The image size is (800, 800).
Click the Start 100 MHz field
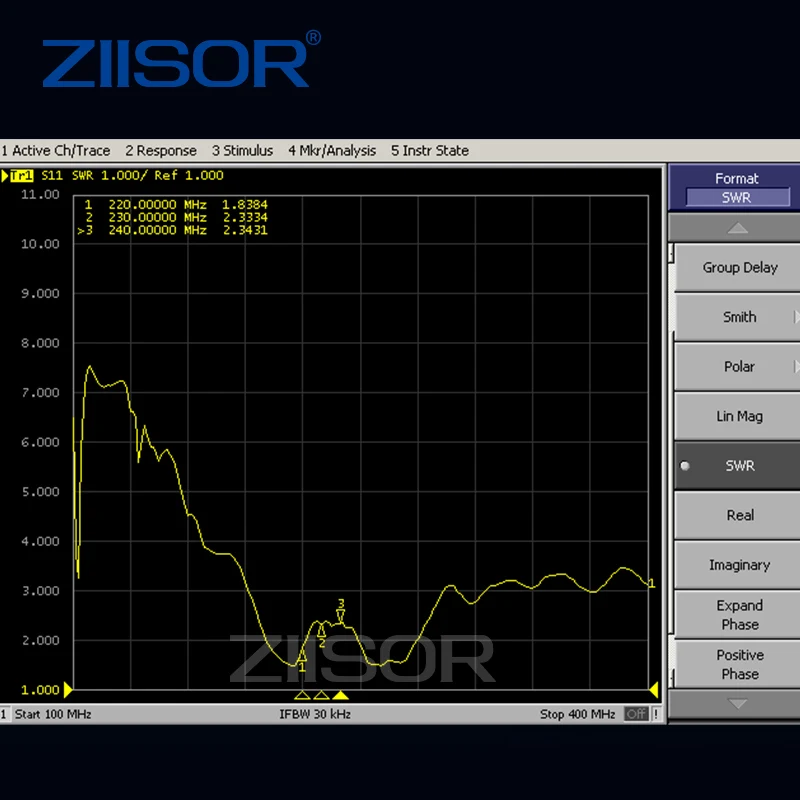pos(53,714)
